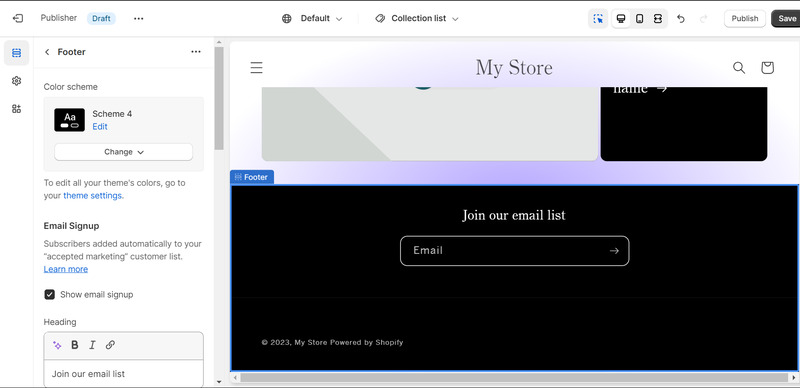Open the Footer section options menu
Image resolution: width=800 pixels, height=388 pixels.
coord(196,52)
